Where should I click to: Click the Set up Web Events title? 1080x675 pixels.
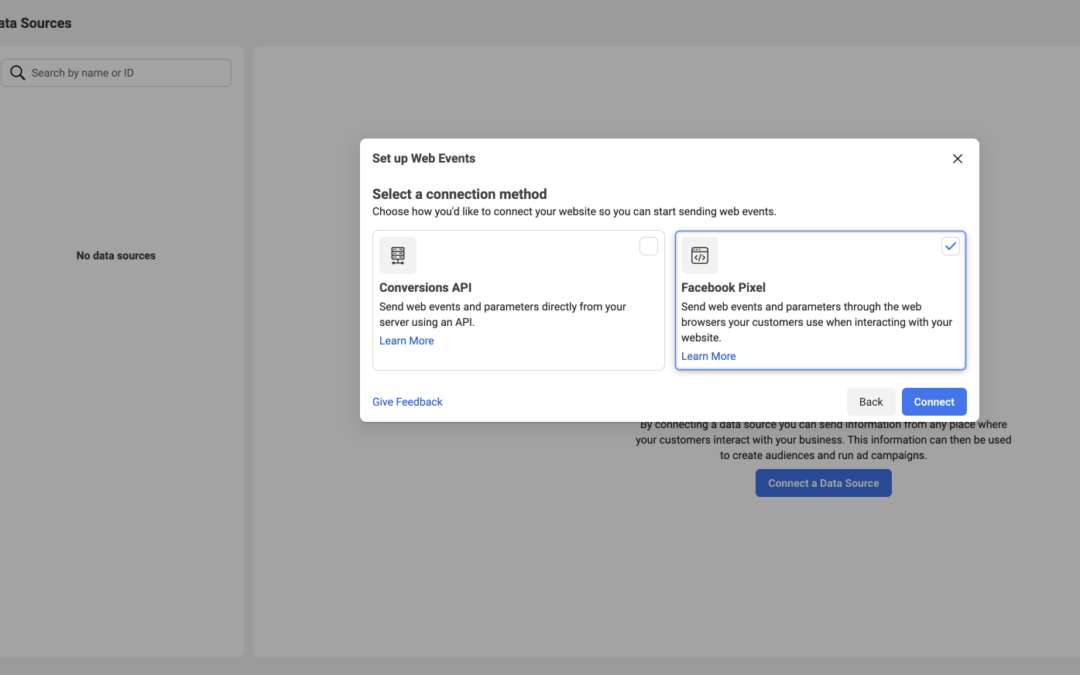(424, 158)
